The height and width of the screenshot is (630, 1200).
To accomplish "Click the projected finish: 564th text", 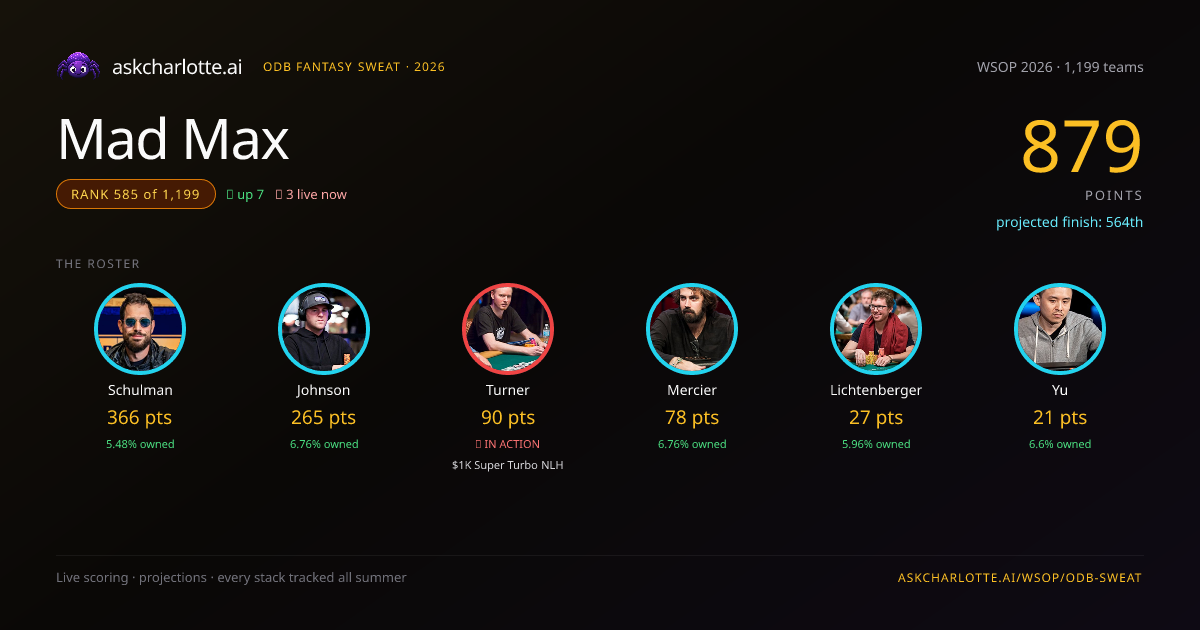I will (1069, 222).
